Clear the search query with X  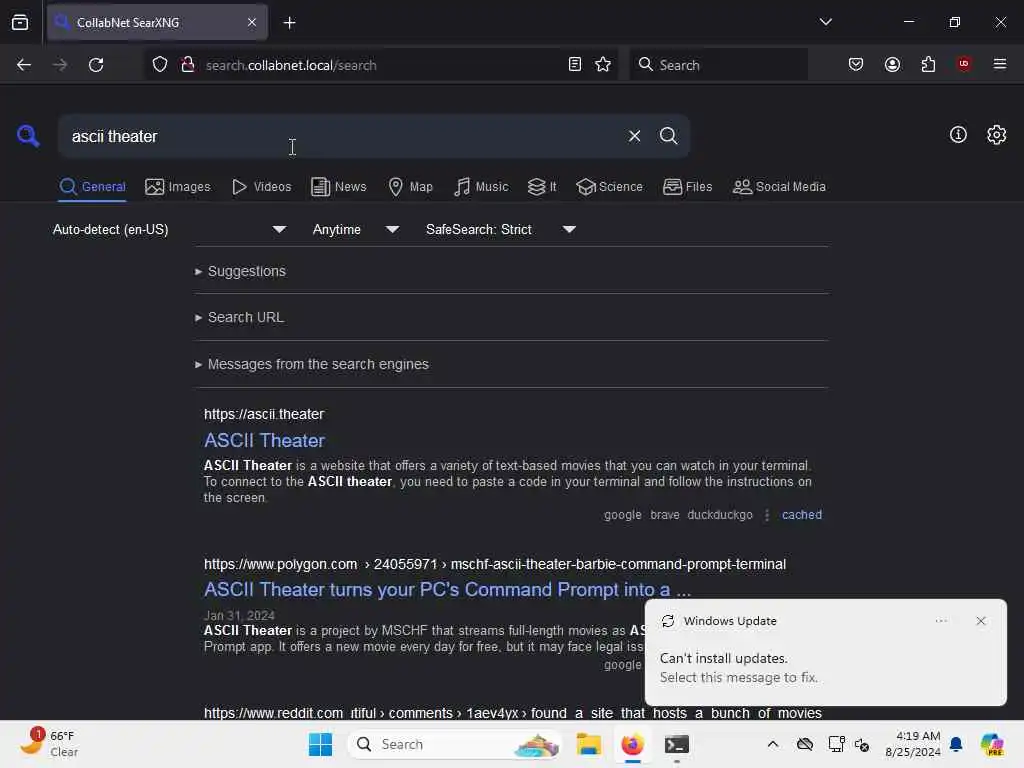coord(634,136)
